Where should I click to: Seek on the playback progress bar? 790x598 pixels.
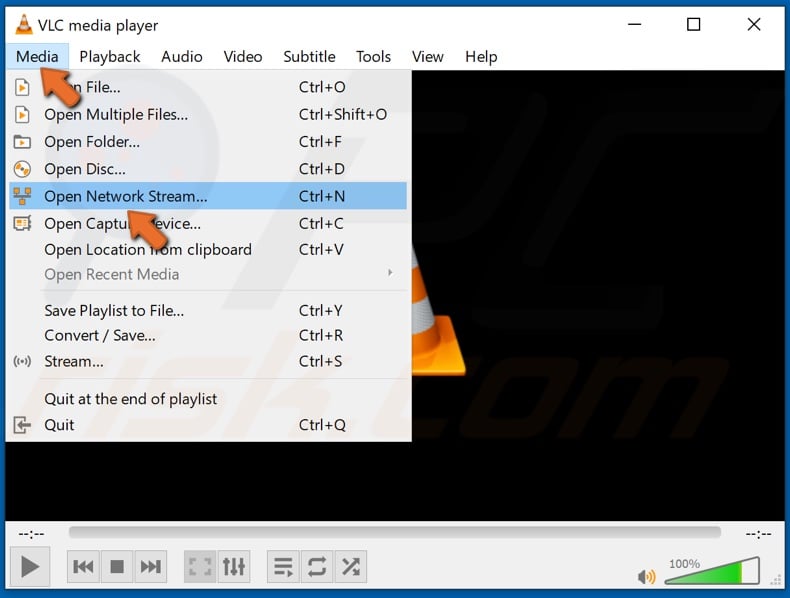(x=394, y=533)
